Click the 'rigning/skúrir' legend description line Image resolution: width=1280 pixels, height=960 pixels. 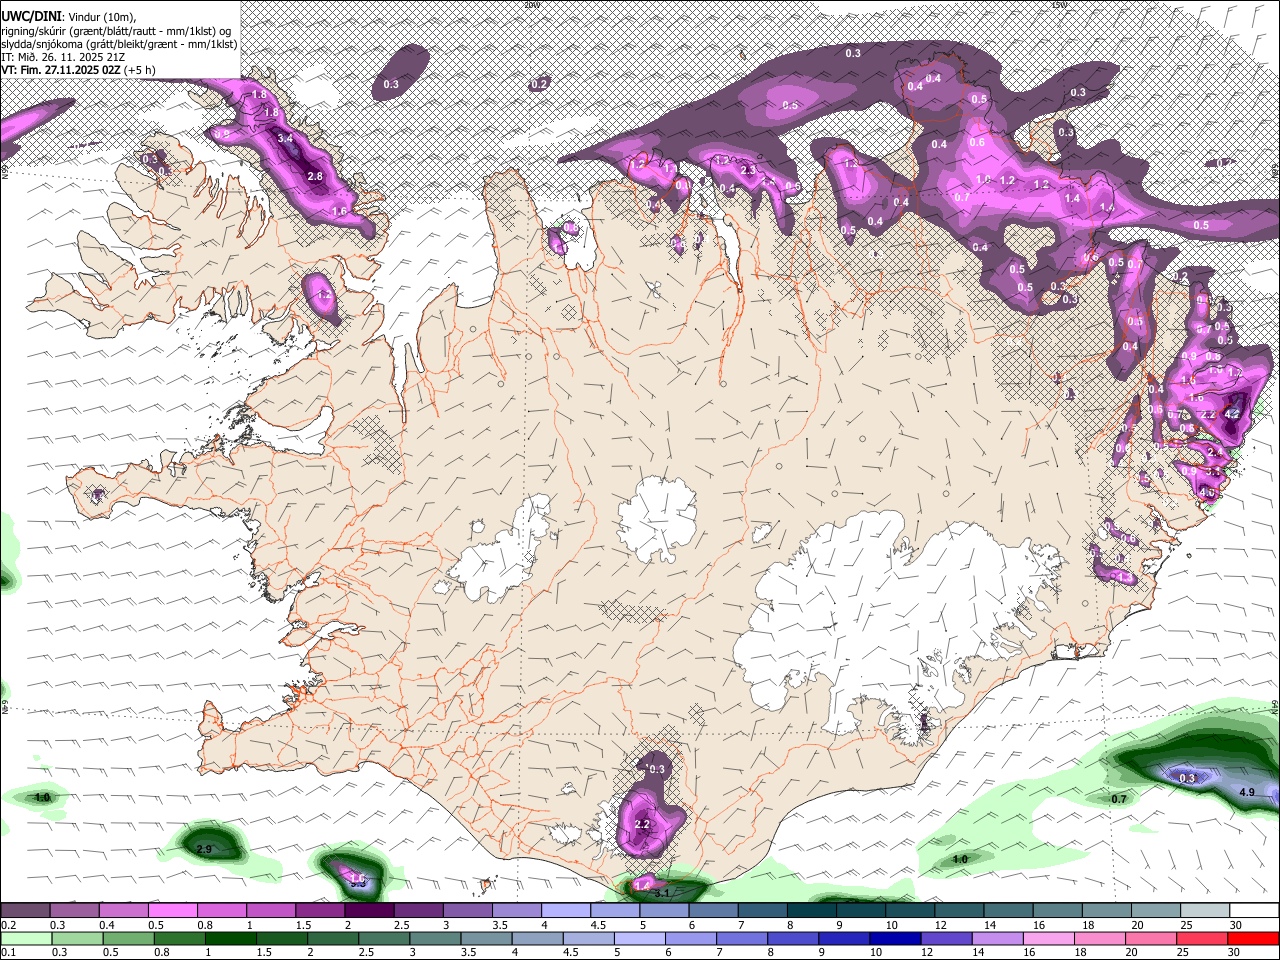coord(116,30)
